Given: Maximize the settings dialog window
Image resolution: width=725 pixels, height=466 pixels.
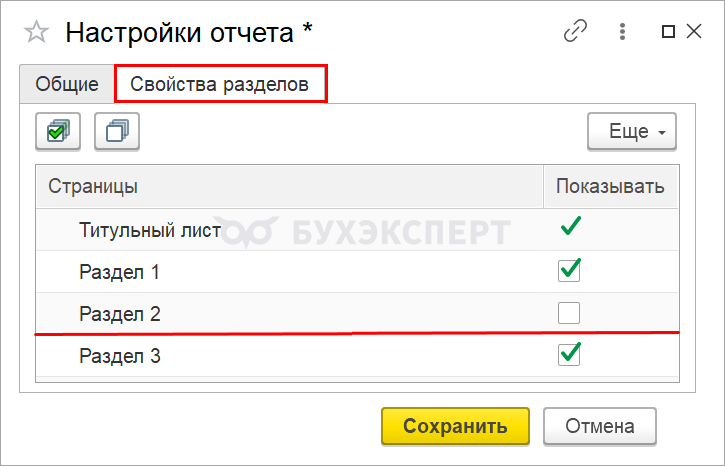Looking at the screenshot, I should coord(668,32).
